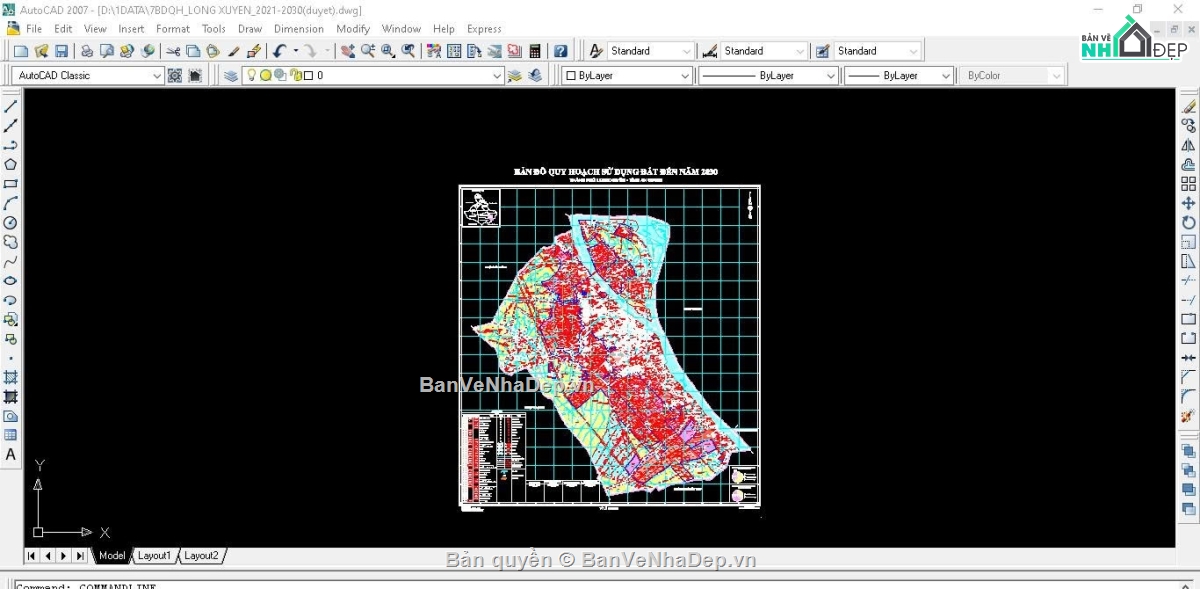1200x589 pixels.
Task: Click the Undo arrow icon
Action: point(280,51)
